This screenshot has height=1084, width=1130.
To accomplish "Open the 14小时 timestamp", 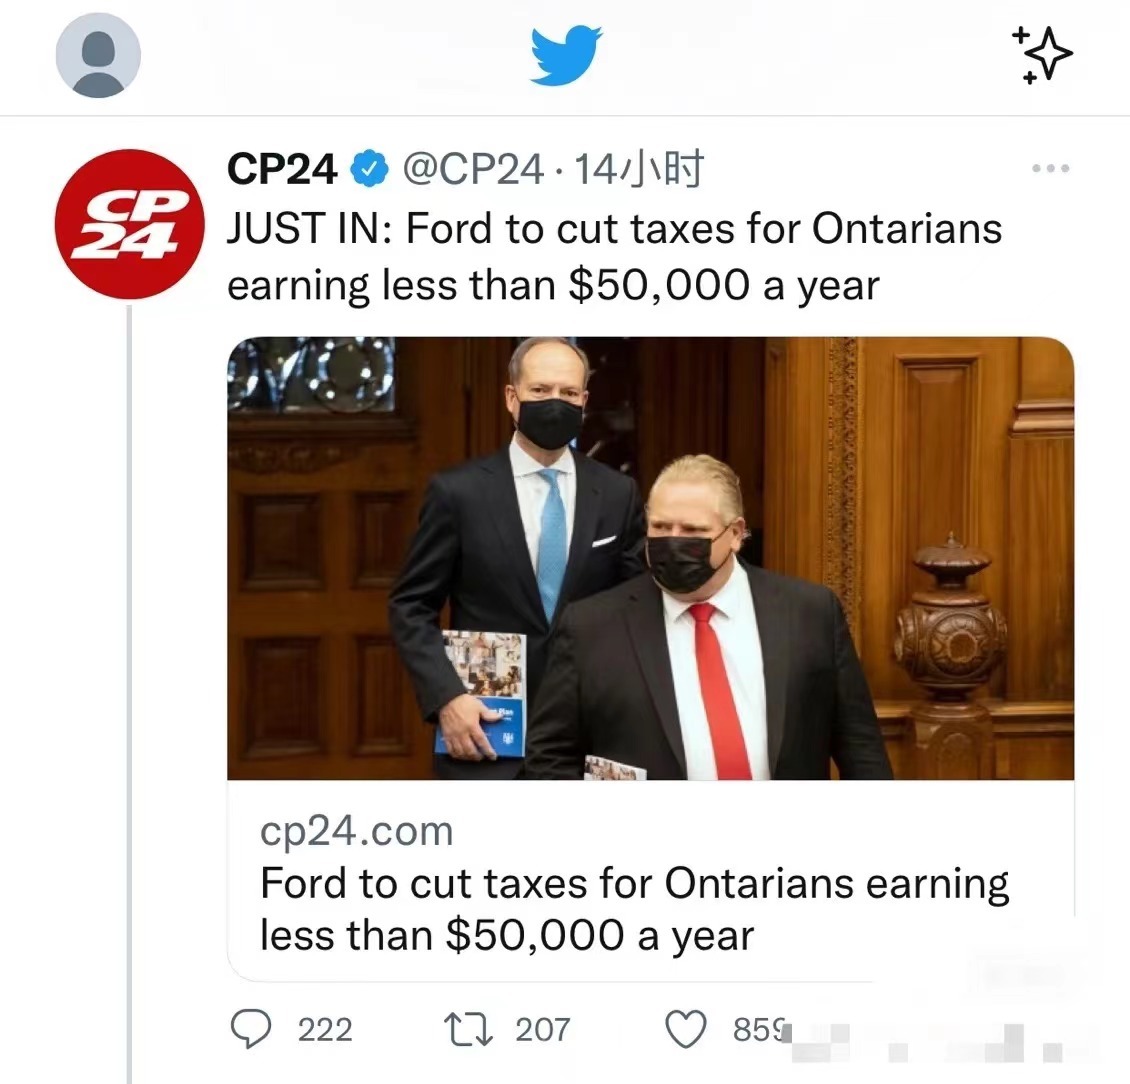I will pos(639,169).
